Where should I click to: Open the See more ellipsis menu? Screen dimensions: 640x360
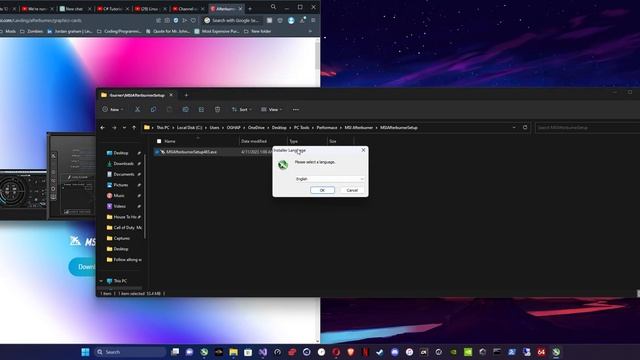[296, 109]
